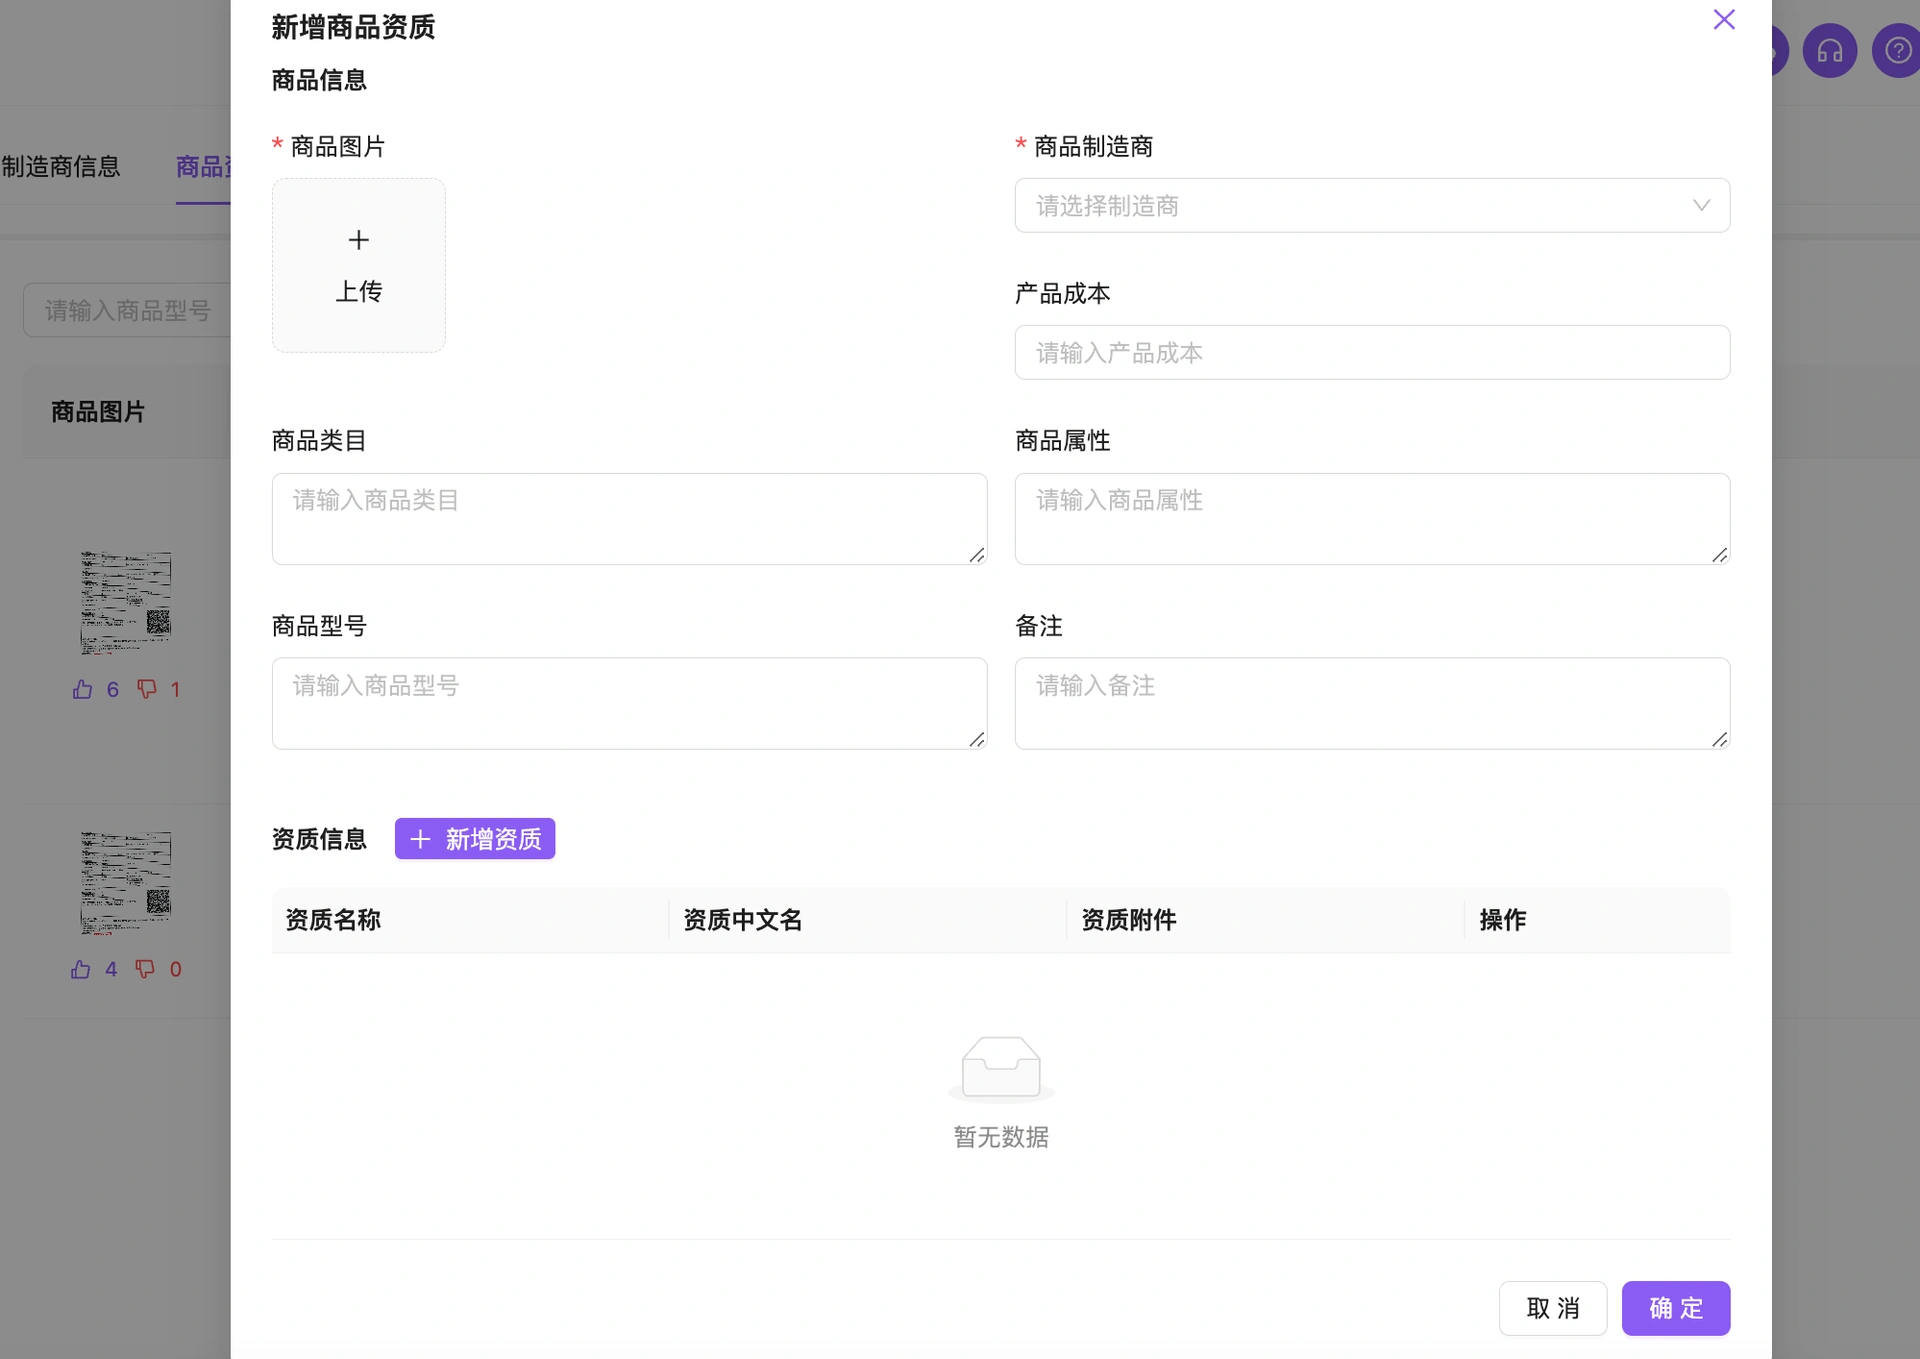The width and height of the screenshot is (1920, 1359).
Task: Focus the 请输入备注 textarea
Action: coord(1372,703)
